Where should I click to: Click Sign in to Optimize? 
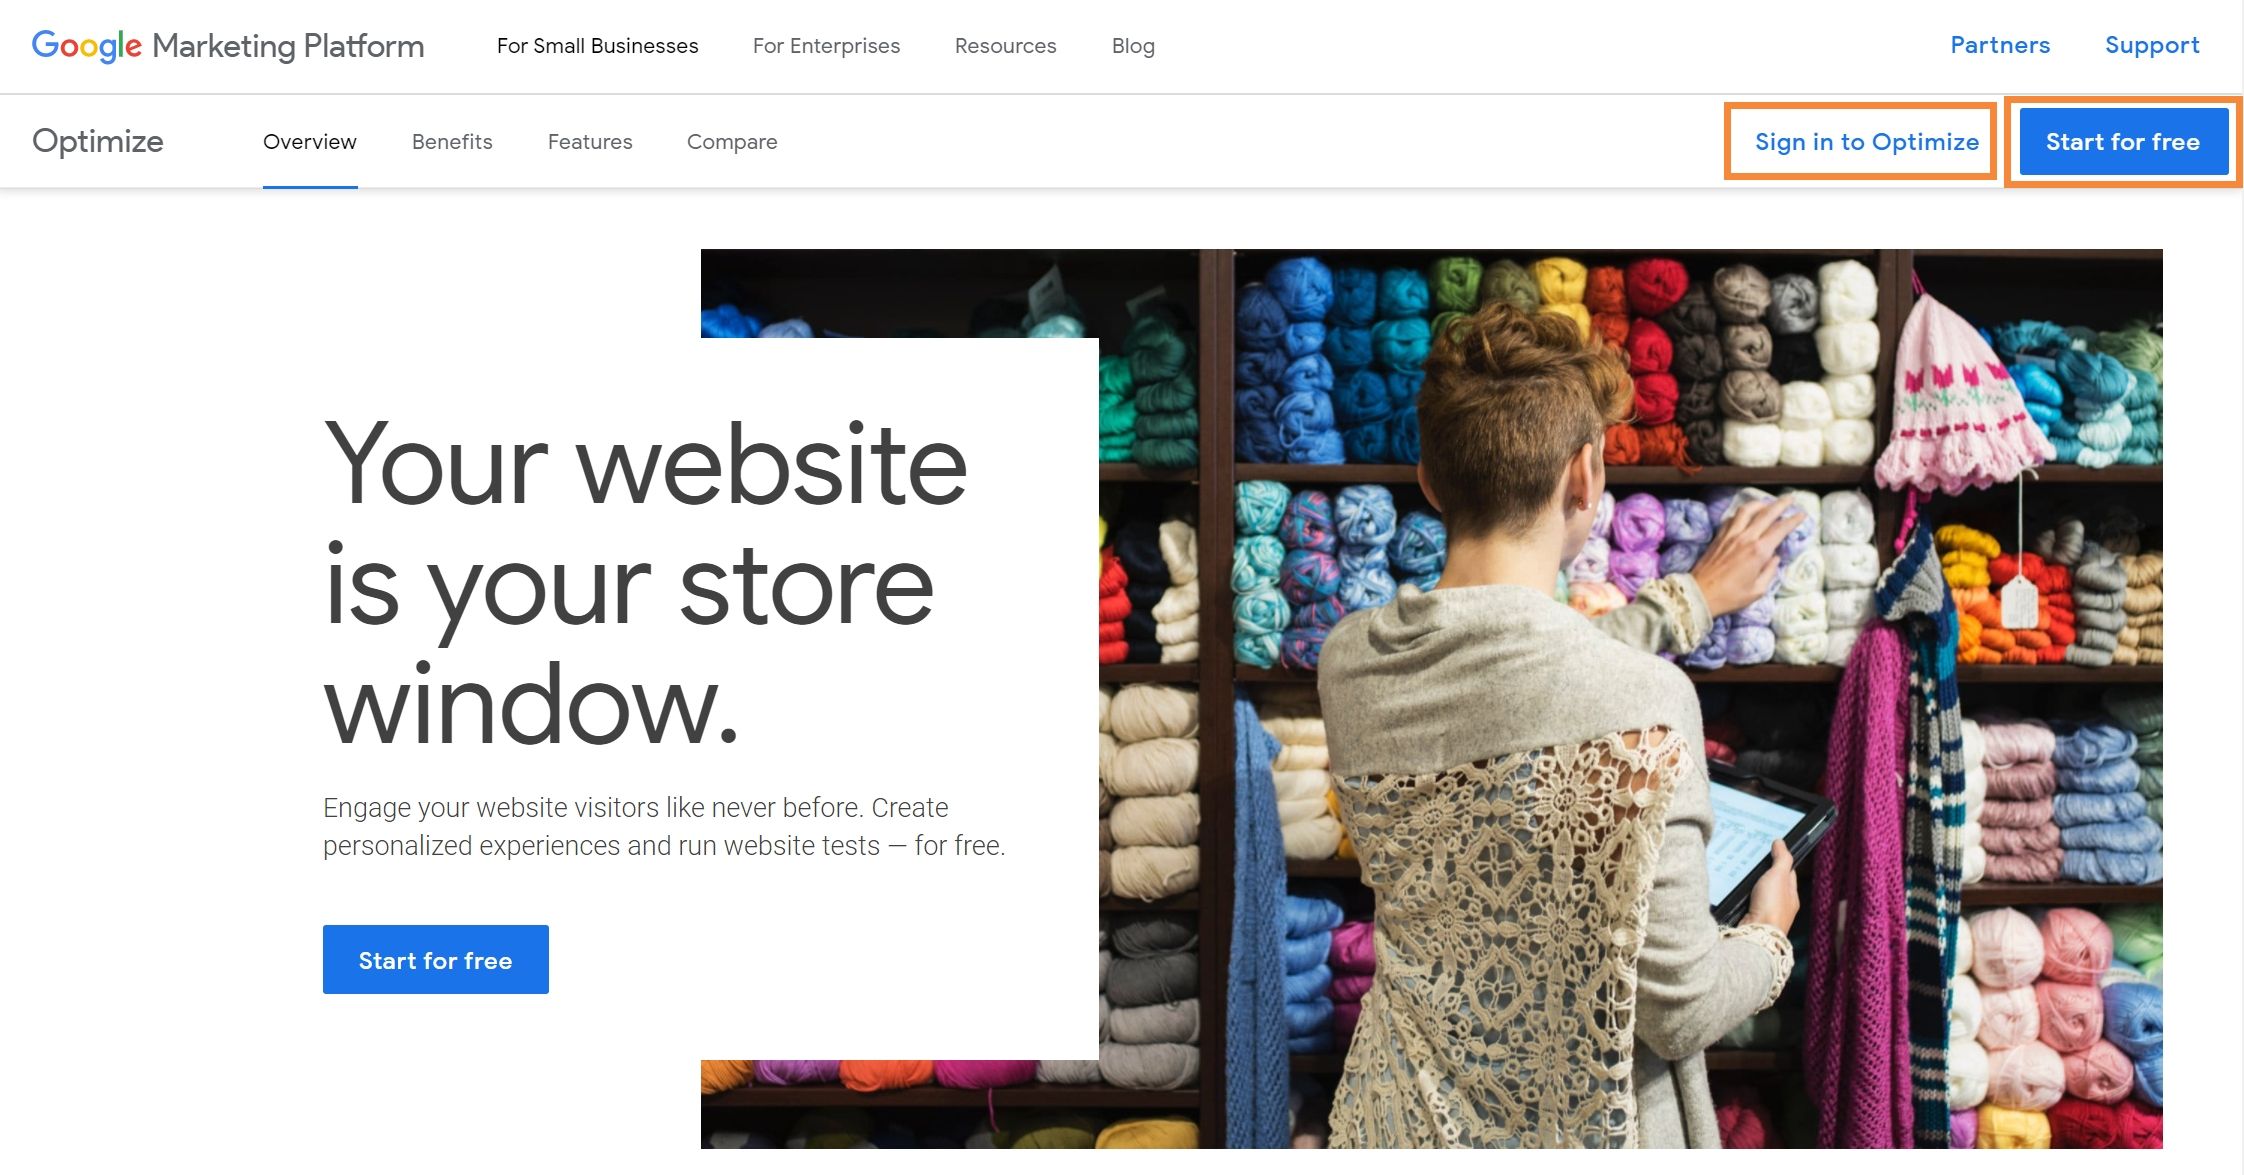(x=1866, y=142)
